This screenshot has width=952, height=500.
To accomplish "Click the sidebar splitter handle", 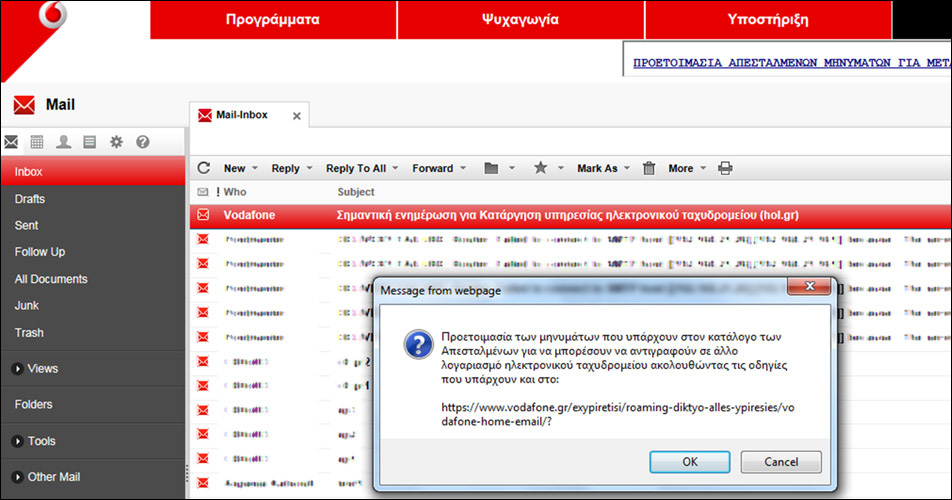I will tap(187, 473).
